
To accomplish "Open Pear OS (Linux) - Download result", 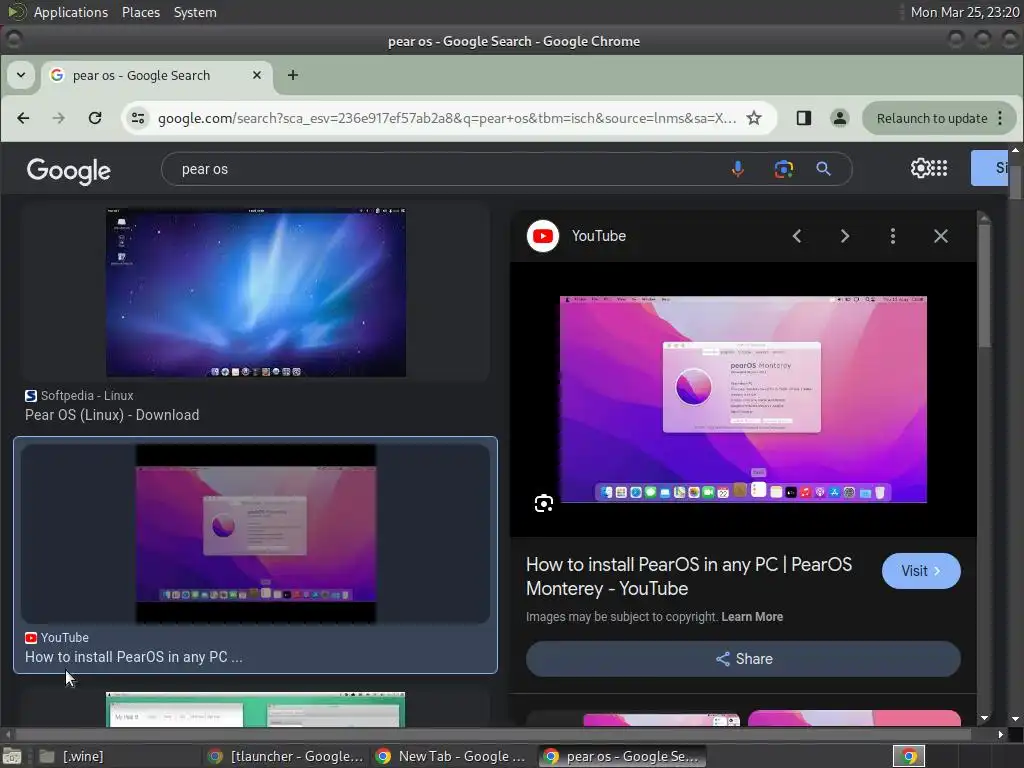I will pos(112,415).
